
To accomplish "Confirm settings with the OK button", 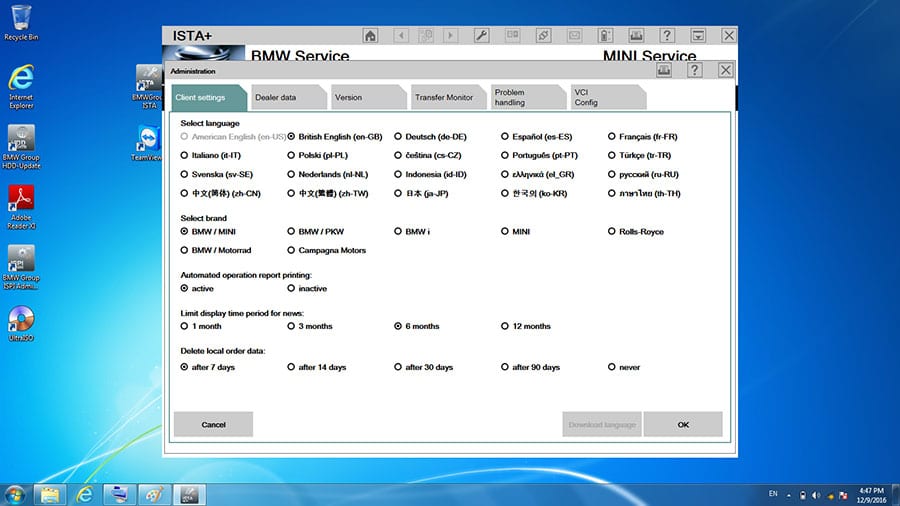I will click(683, 425).
